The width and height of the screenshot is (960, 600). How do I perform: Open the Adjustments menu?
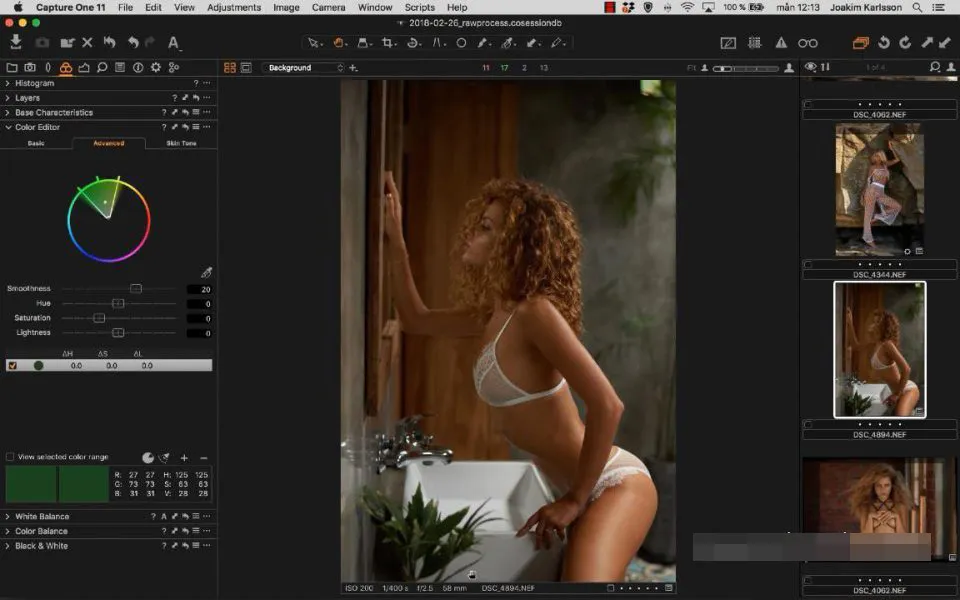(234, 7)
